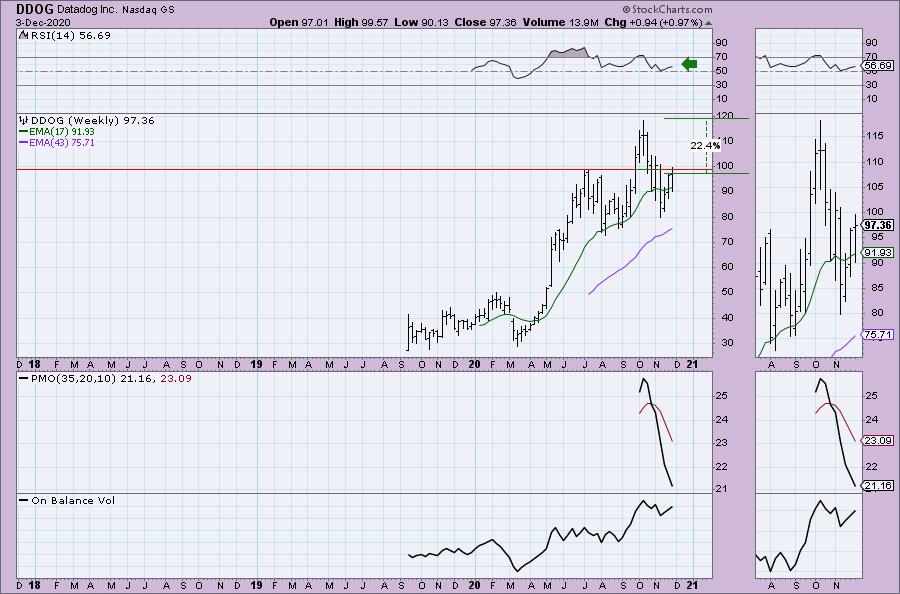Click the Close 97.36 header value
Screen dimensions: 900x594
coord(486,22)
